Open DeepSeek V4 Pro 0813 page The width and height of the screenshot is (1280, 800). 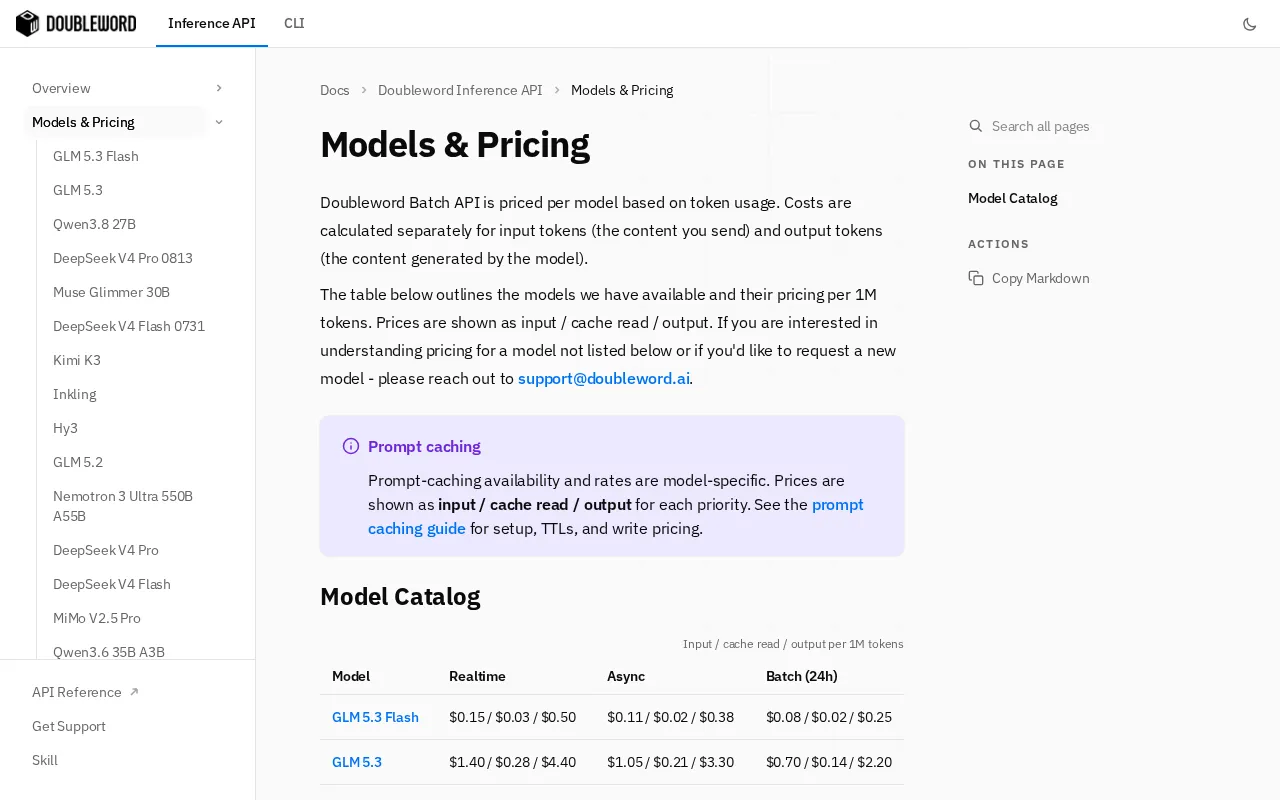[x=123, y=258]
